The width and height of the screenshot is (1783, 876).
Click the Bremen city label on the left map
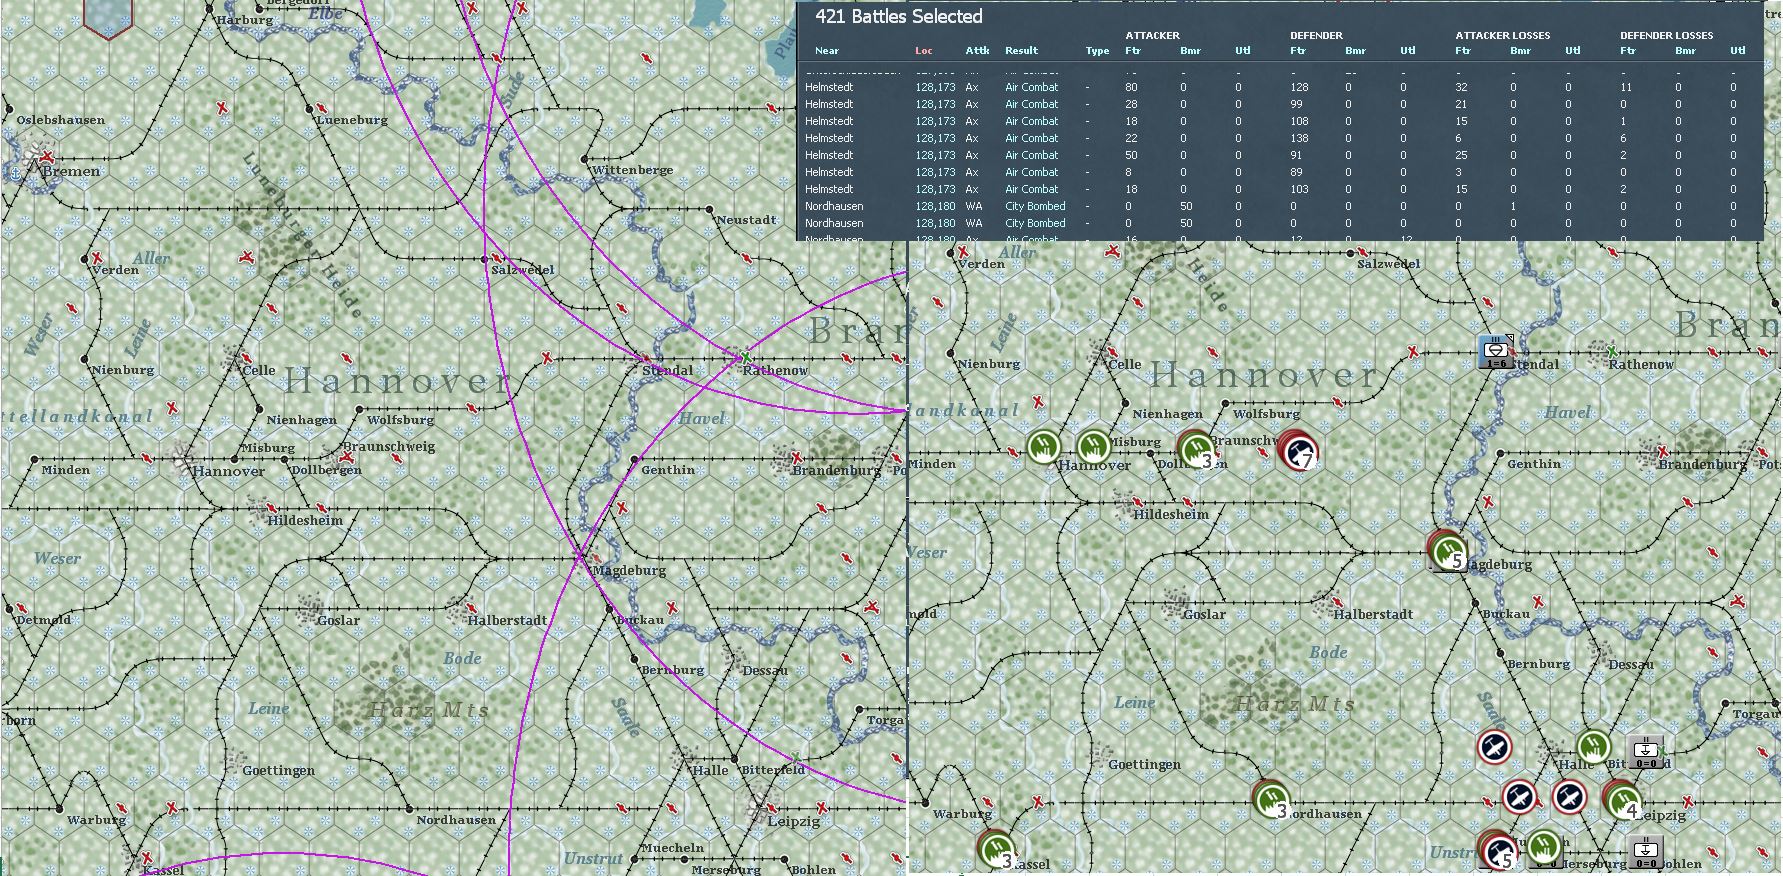(x=72, y=171)
